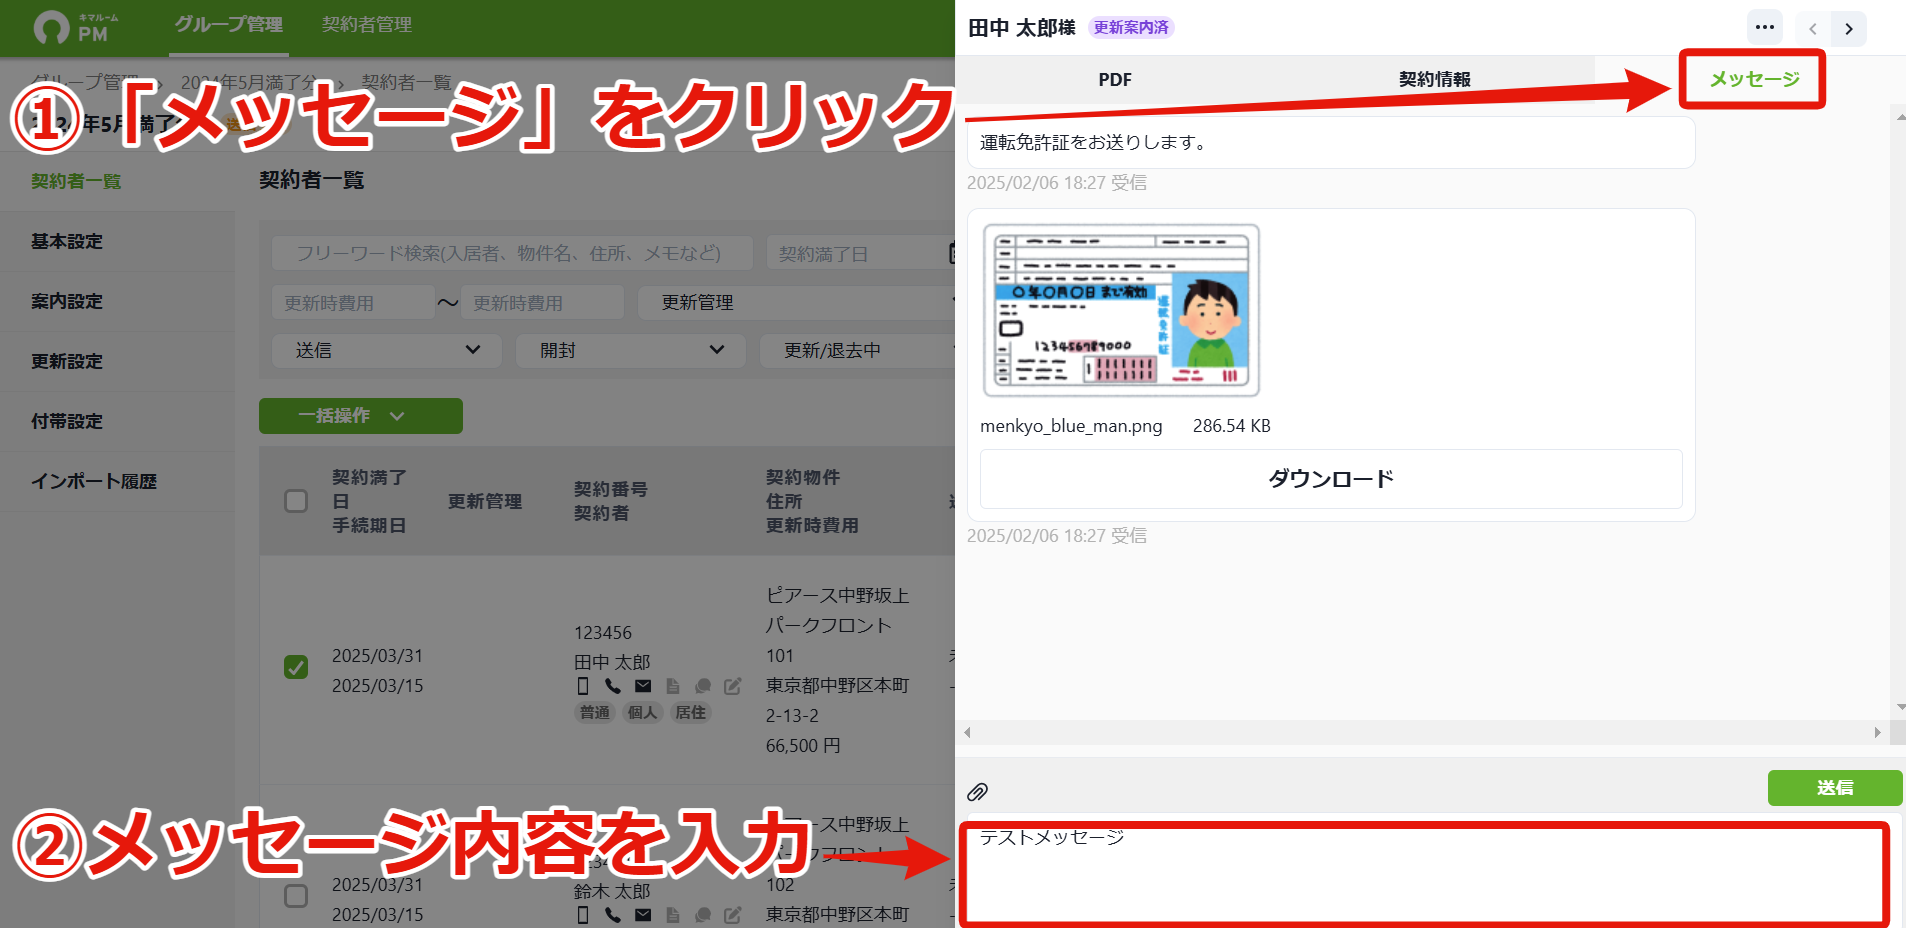This screenshot has height=928, width=1906.
Task: Open the 更新/退去中 filter dropdown
Action: [858, 351]
